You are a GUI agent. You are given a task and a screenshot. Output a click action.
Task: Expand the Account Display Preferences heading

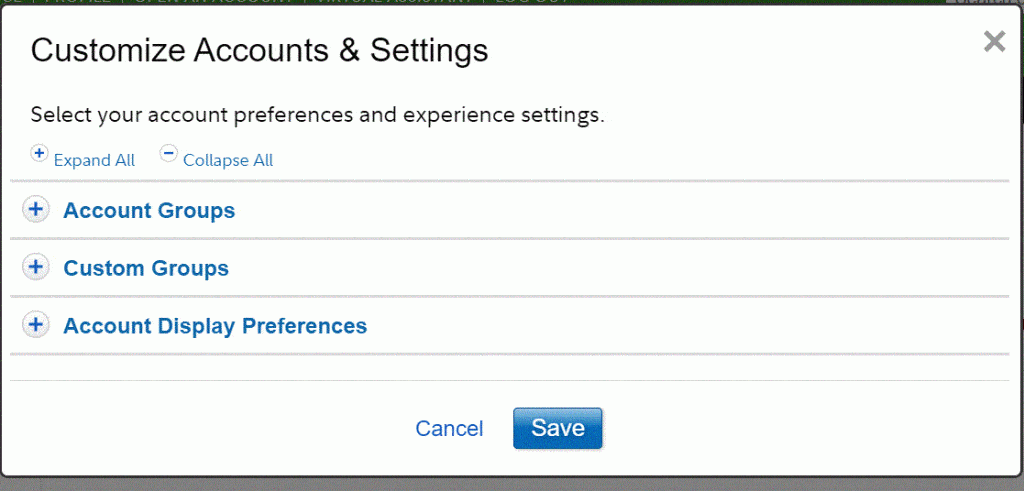[x=215, y=326]
